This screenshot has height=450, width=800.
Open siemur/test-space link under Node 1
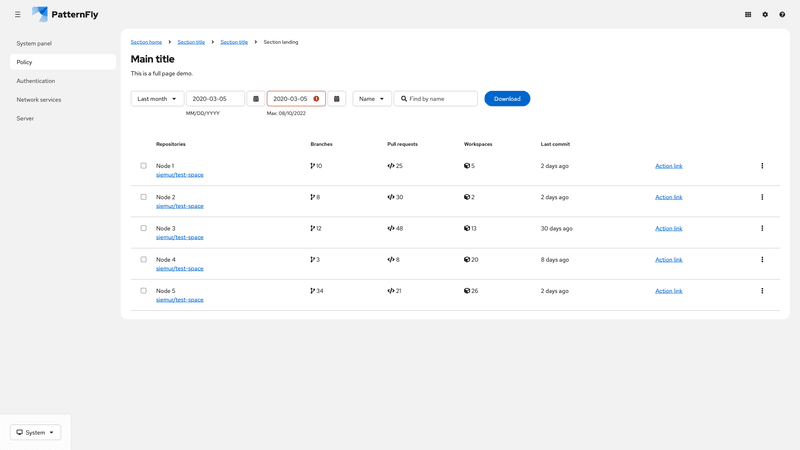(180, 174)
